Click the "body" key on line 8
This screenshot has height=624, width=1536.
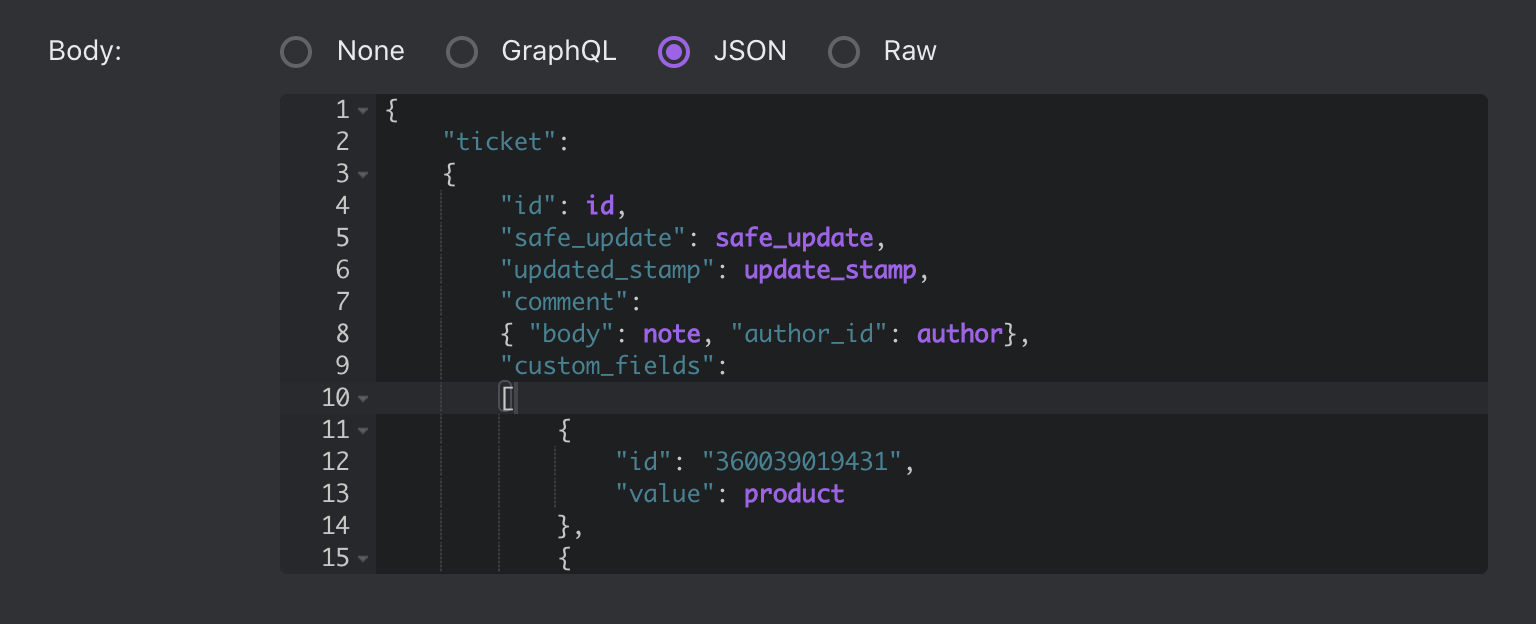point(571,334)
